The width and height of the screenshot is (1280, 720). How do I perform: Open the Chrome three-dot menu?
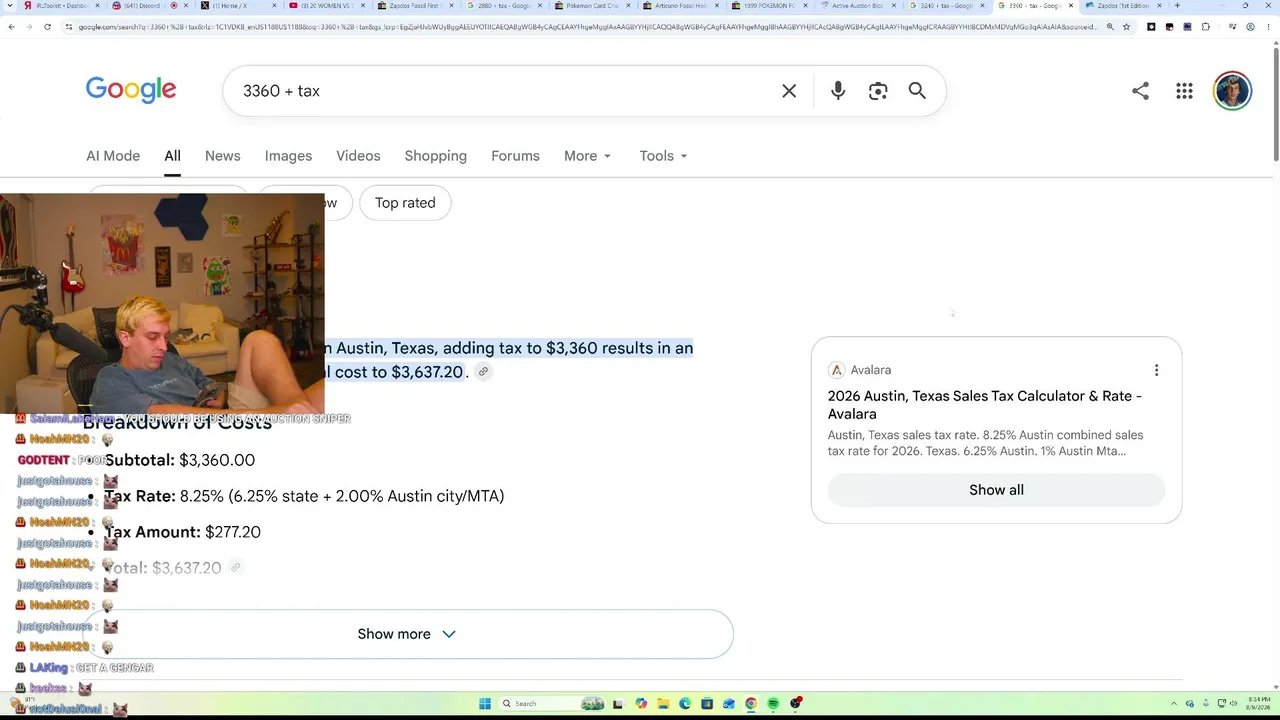1269,27
